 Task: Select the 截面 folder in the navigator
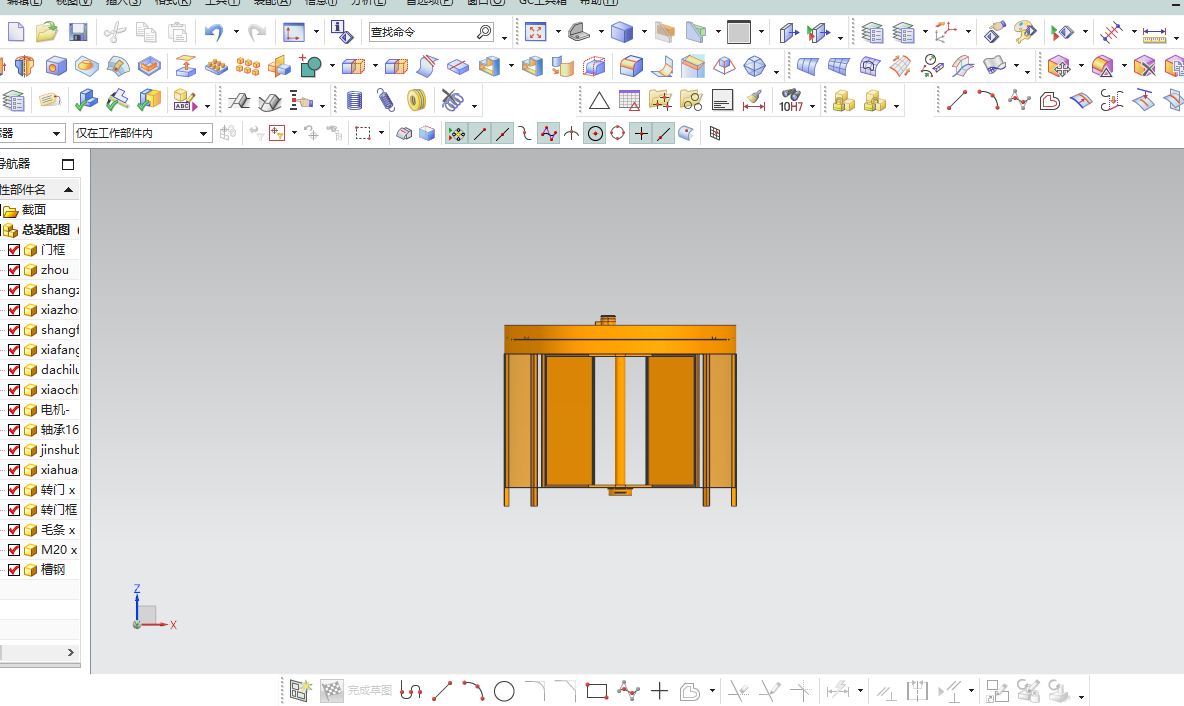click(x=34, y=210)
